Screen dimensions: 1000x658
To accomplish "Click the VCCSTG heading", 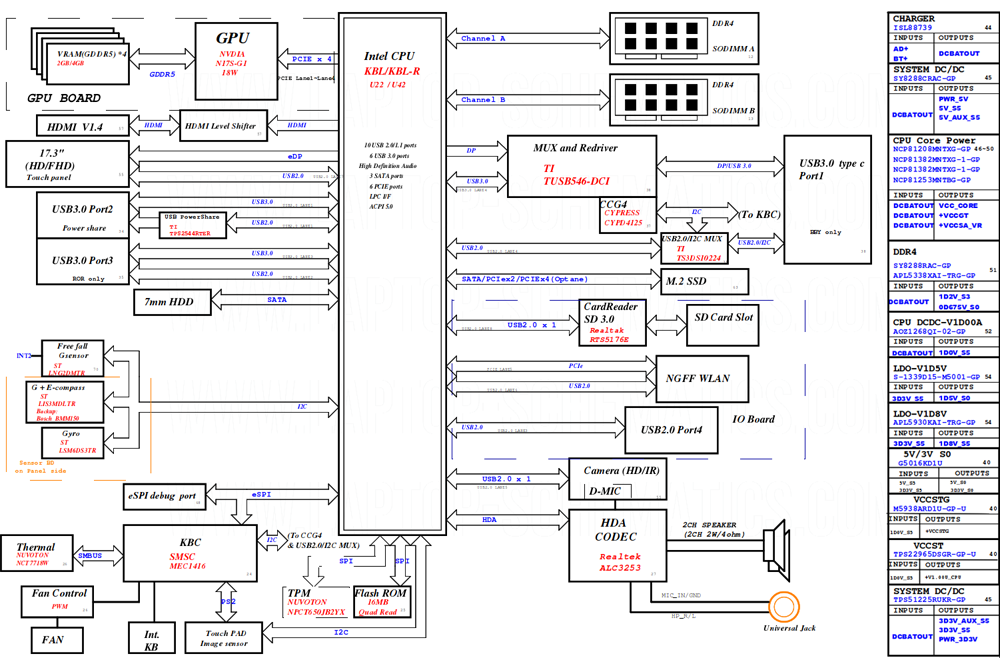I will pos(932,499).
